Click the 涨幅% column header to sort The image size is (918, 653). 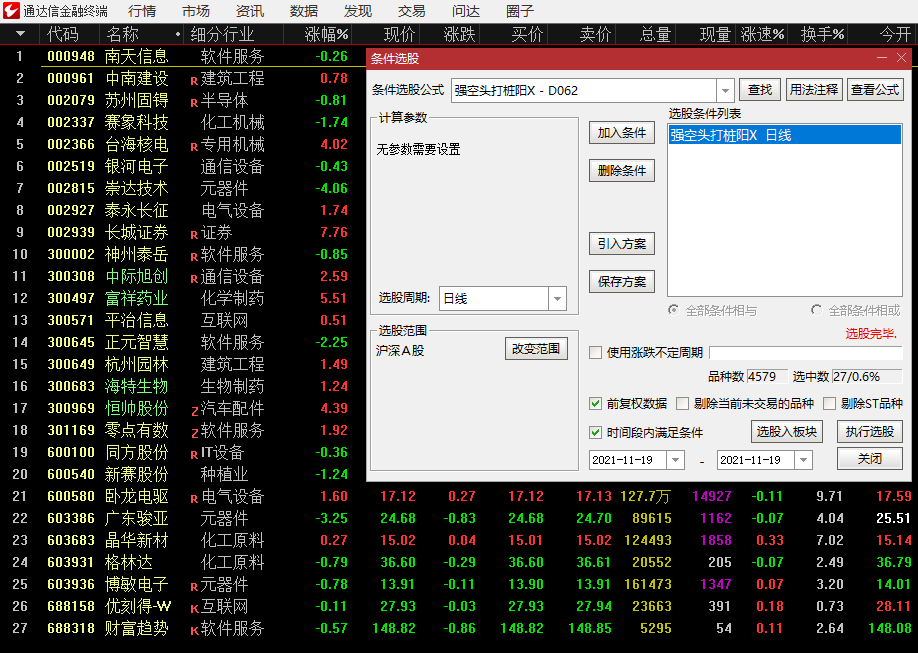pyautogui.click(x=327, y=34)
